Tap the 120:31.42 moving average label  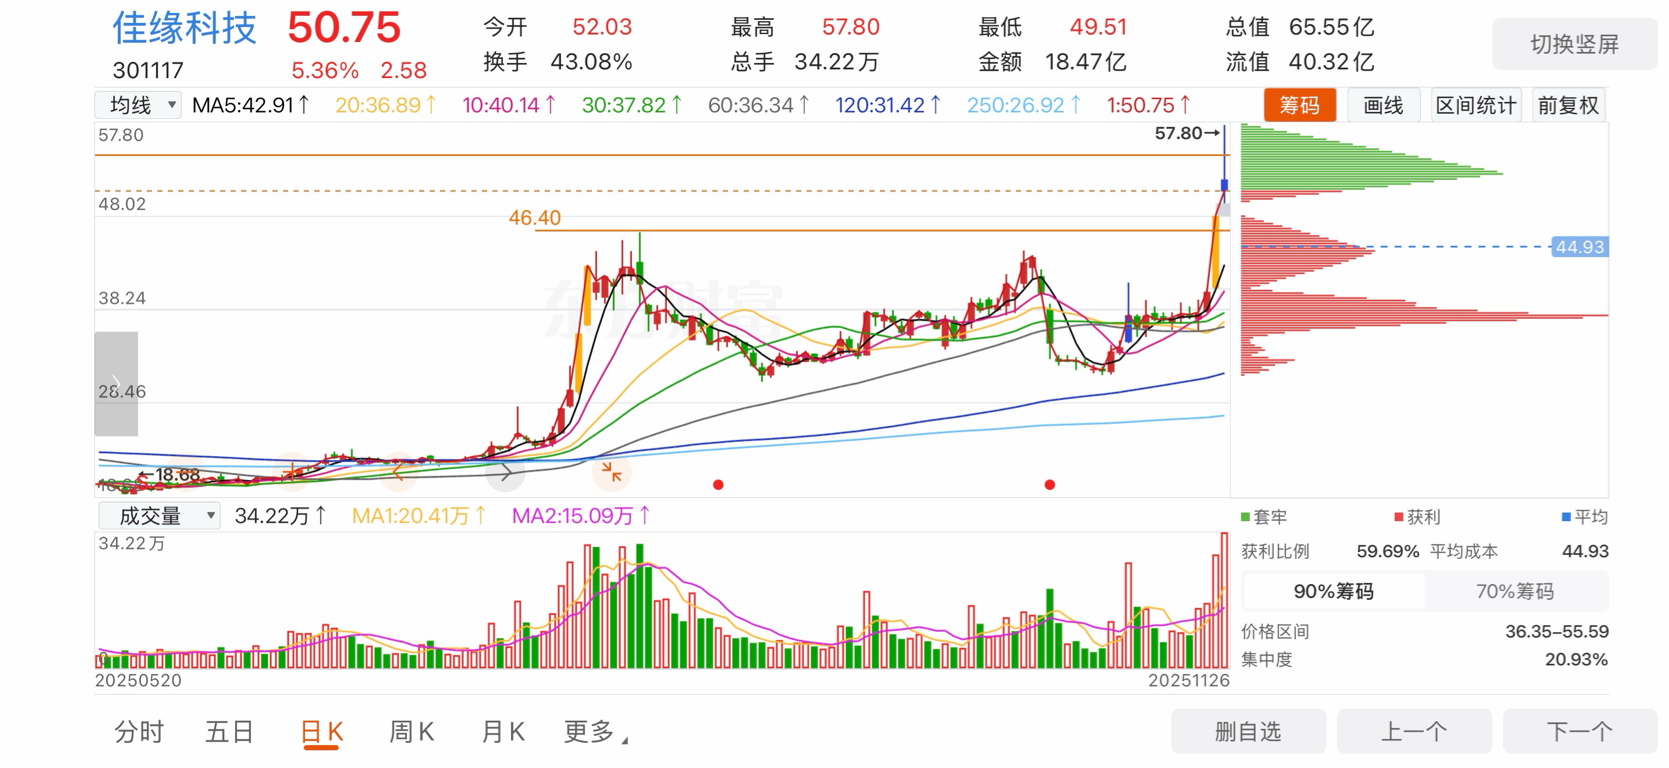(889, 105)
